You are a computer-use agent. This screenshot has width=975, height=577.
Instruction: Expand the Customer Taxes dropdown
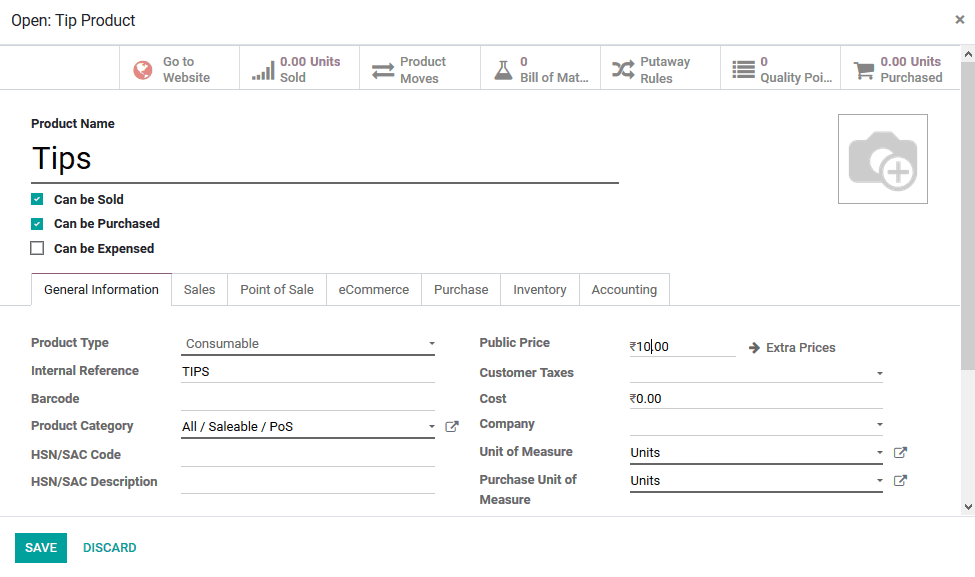click(879, 371)
